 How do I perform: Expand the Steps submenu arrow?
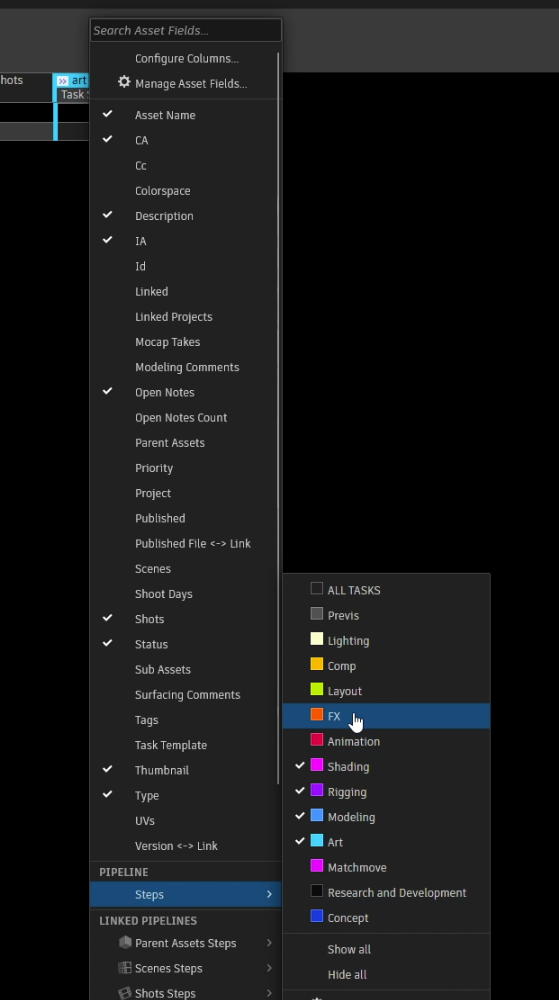[269, 894]
